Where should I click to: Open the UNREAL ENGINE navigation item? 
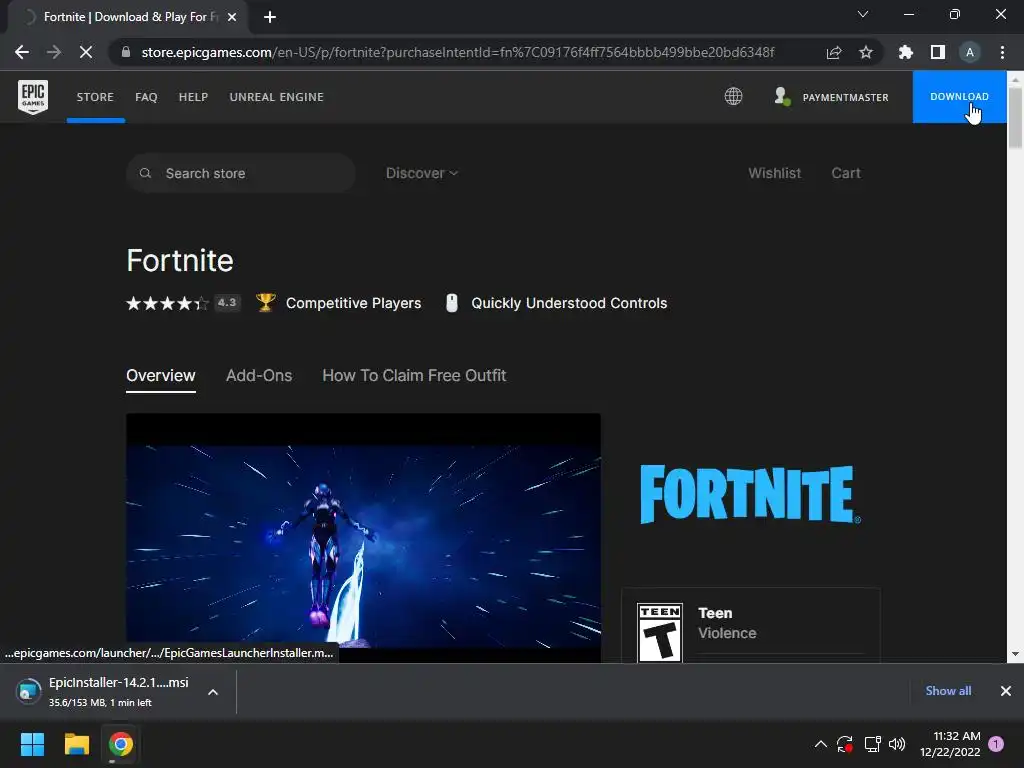pos(277,97)
